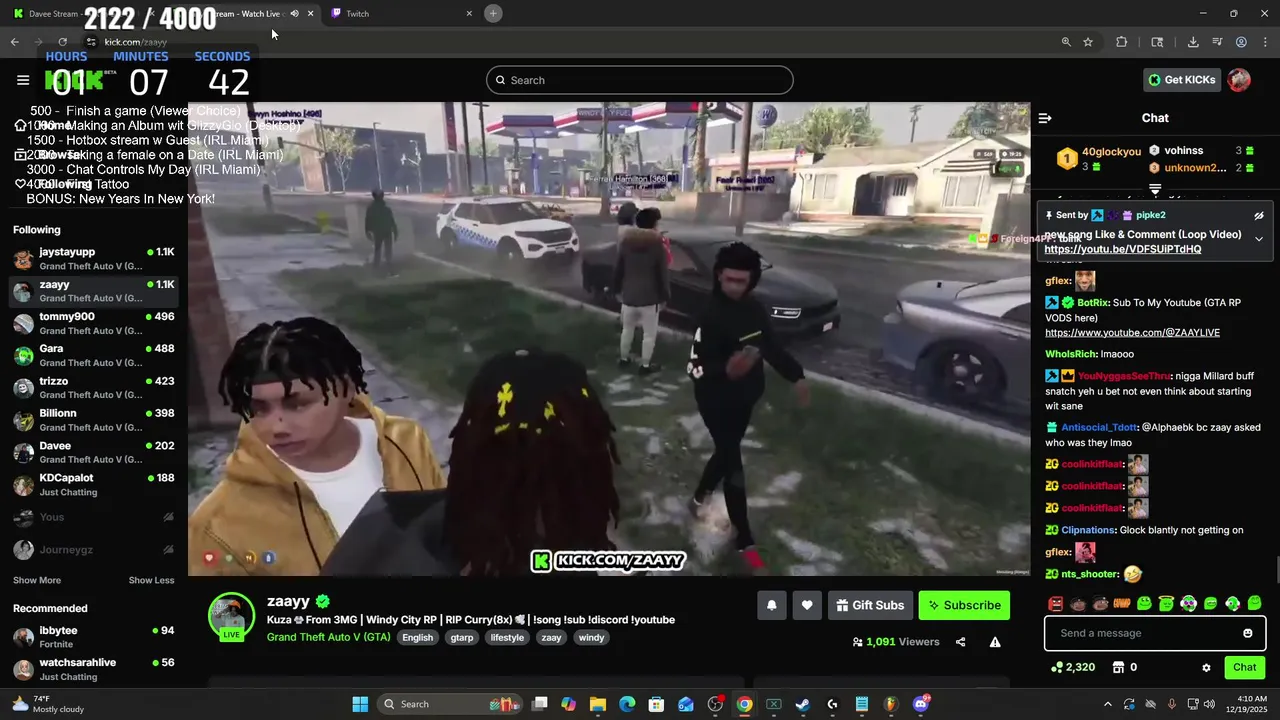Image resolution: width=1280 pixels, height=720 pixels.
Task: Favorite zaayy with the heart icon
Action: (x=807, y=605)
